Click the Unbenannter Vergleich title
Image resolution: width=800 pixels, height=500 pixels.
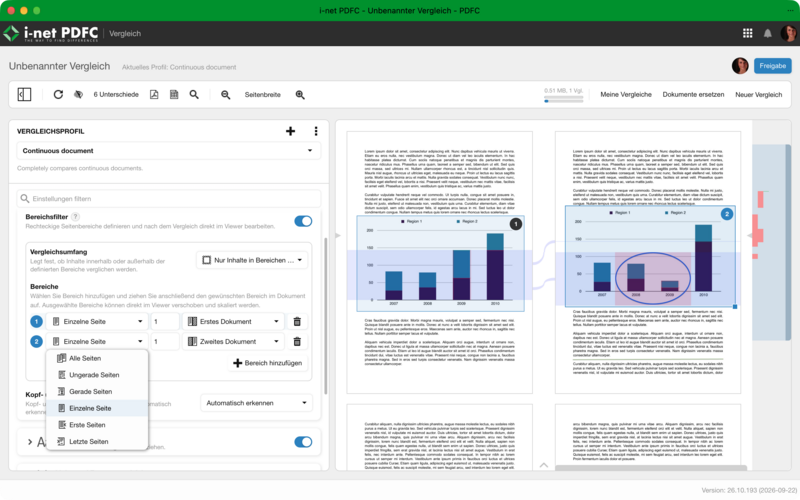click(x=59, y=66)
